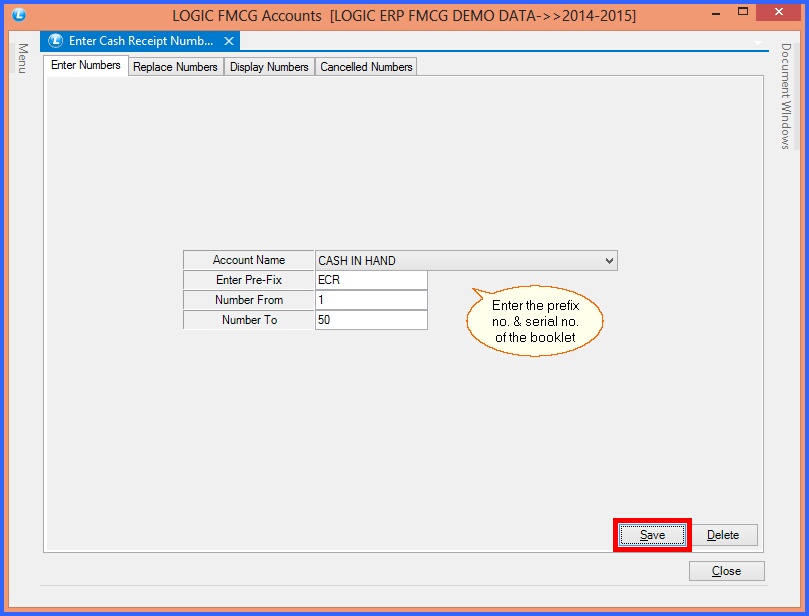The width and height of the screenshot is (809, 616).
Task: Close the Enter Cash Receipt Numb... tab
Action: pyautogui.click(x=229, y=41)
